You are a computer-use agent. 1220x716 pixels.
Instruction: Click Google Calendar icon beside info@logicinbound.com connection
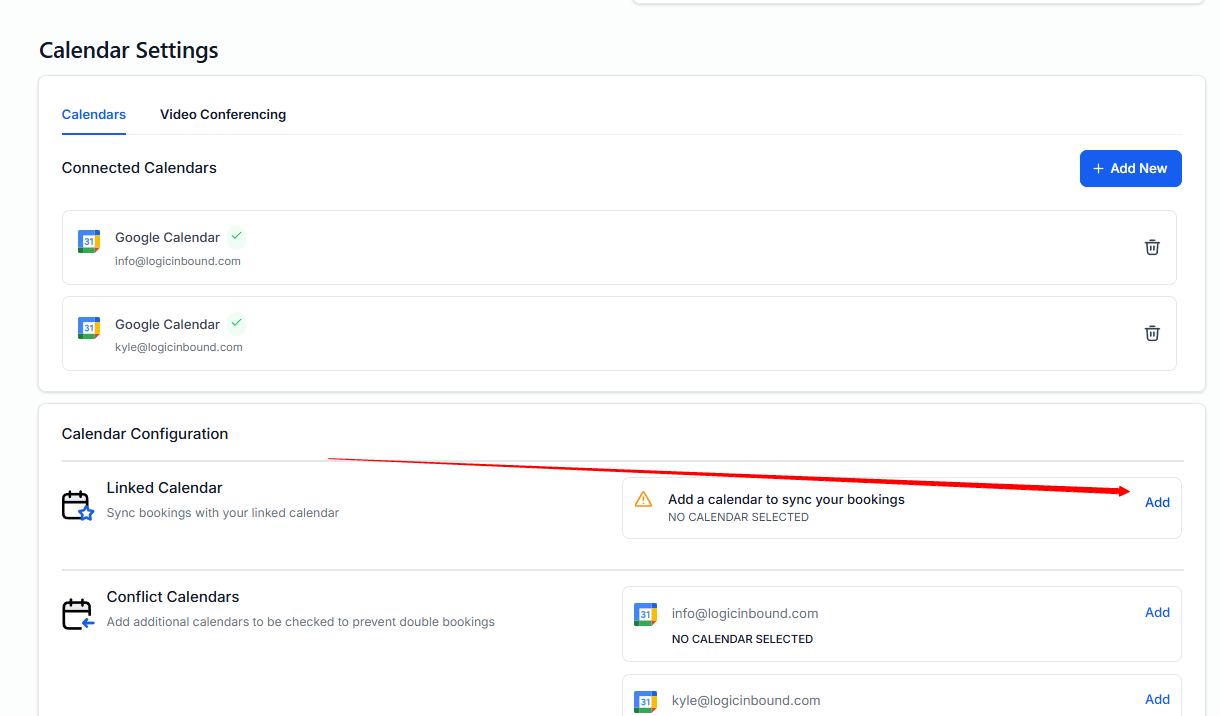click(x=89, y=241)
